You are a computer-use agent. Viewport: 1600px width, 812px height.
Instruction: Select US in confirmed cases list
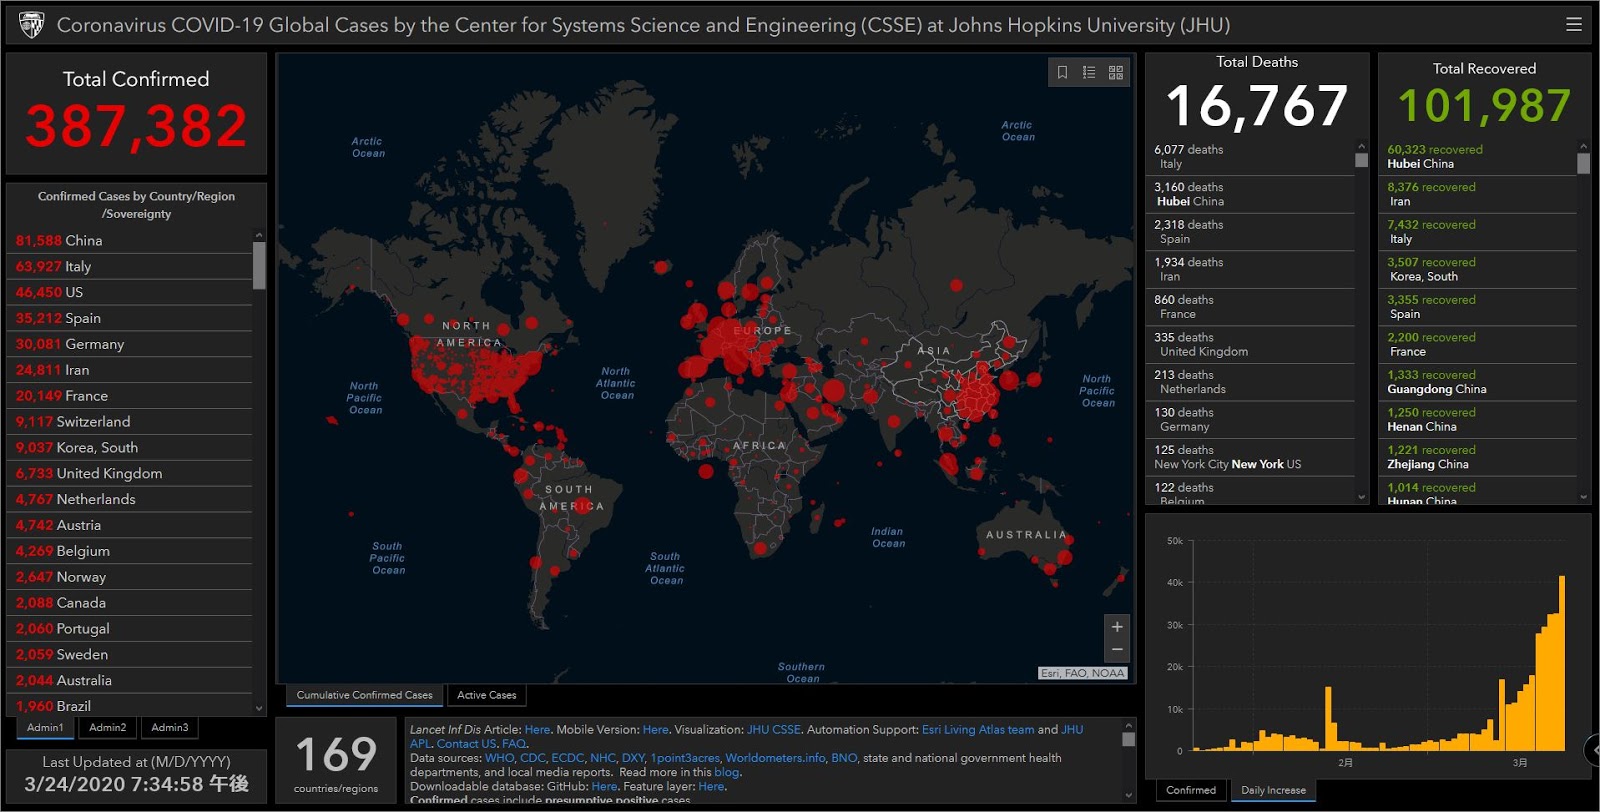tap(130, 292)
